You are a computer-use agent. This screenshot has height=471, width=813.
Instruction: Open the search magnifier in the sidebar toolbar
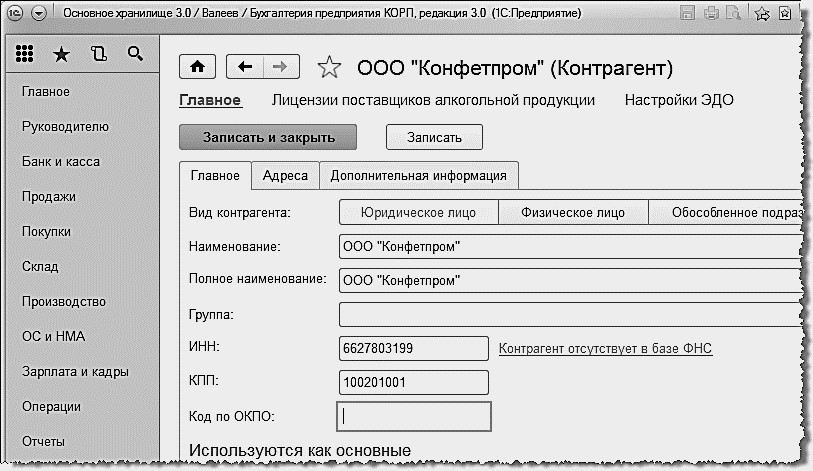(x=135, y=53)
